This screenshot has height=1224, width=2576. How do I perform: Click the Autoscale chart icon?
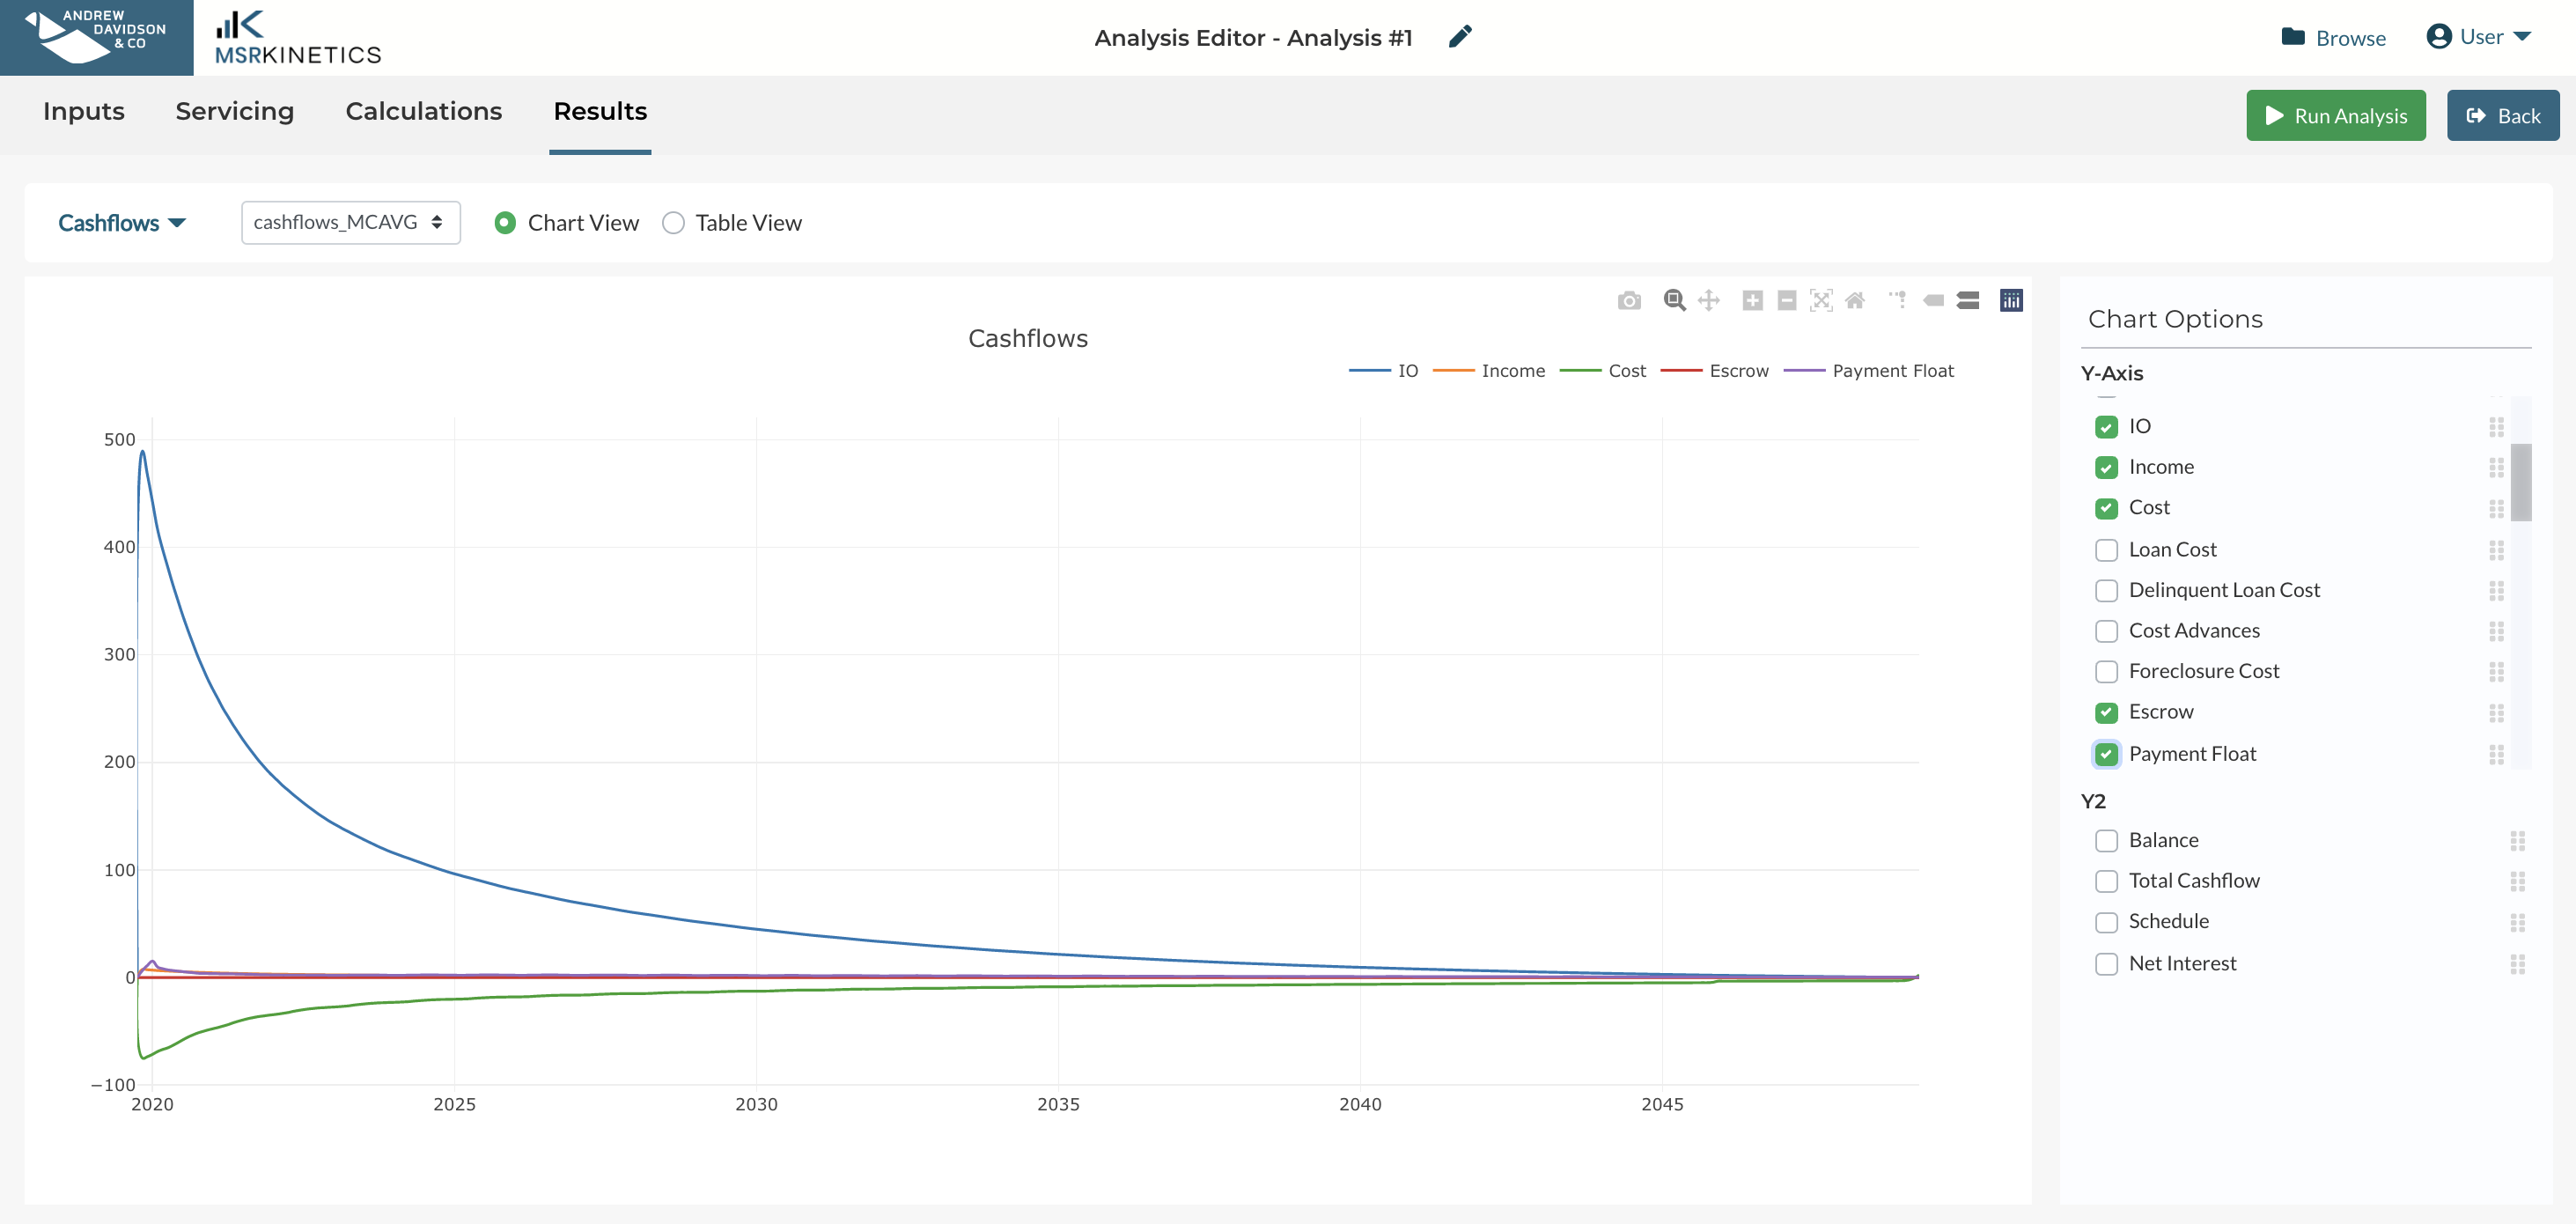click(1821, 300)
